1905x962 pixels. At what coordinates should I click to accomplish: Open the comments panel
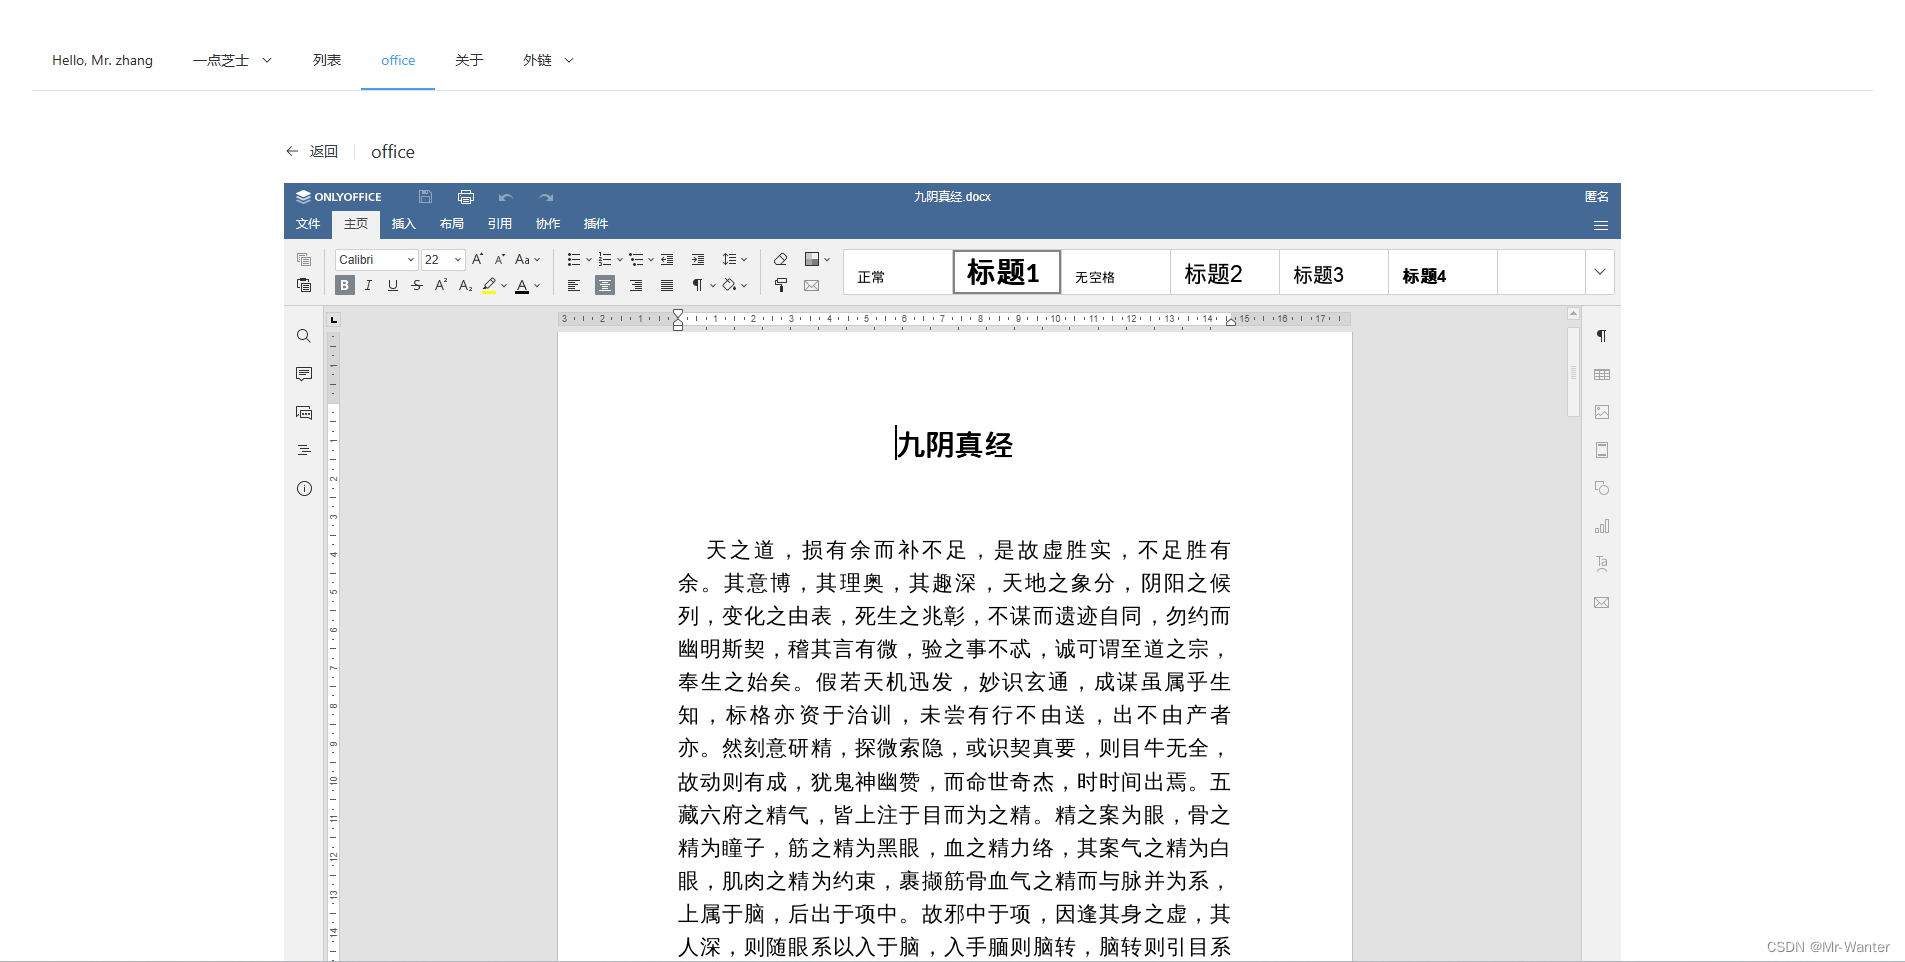pyautogui.click(x=303, y=374)
